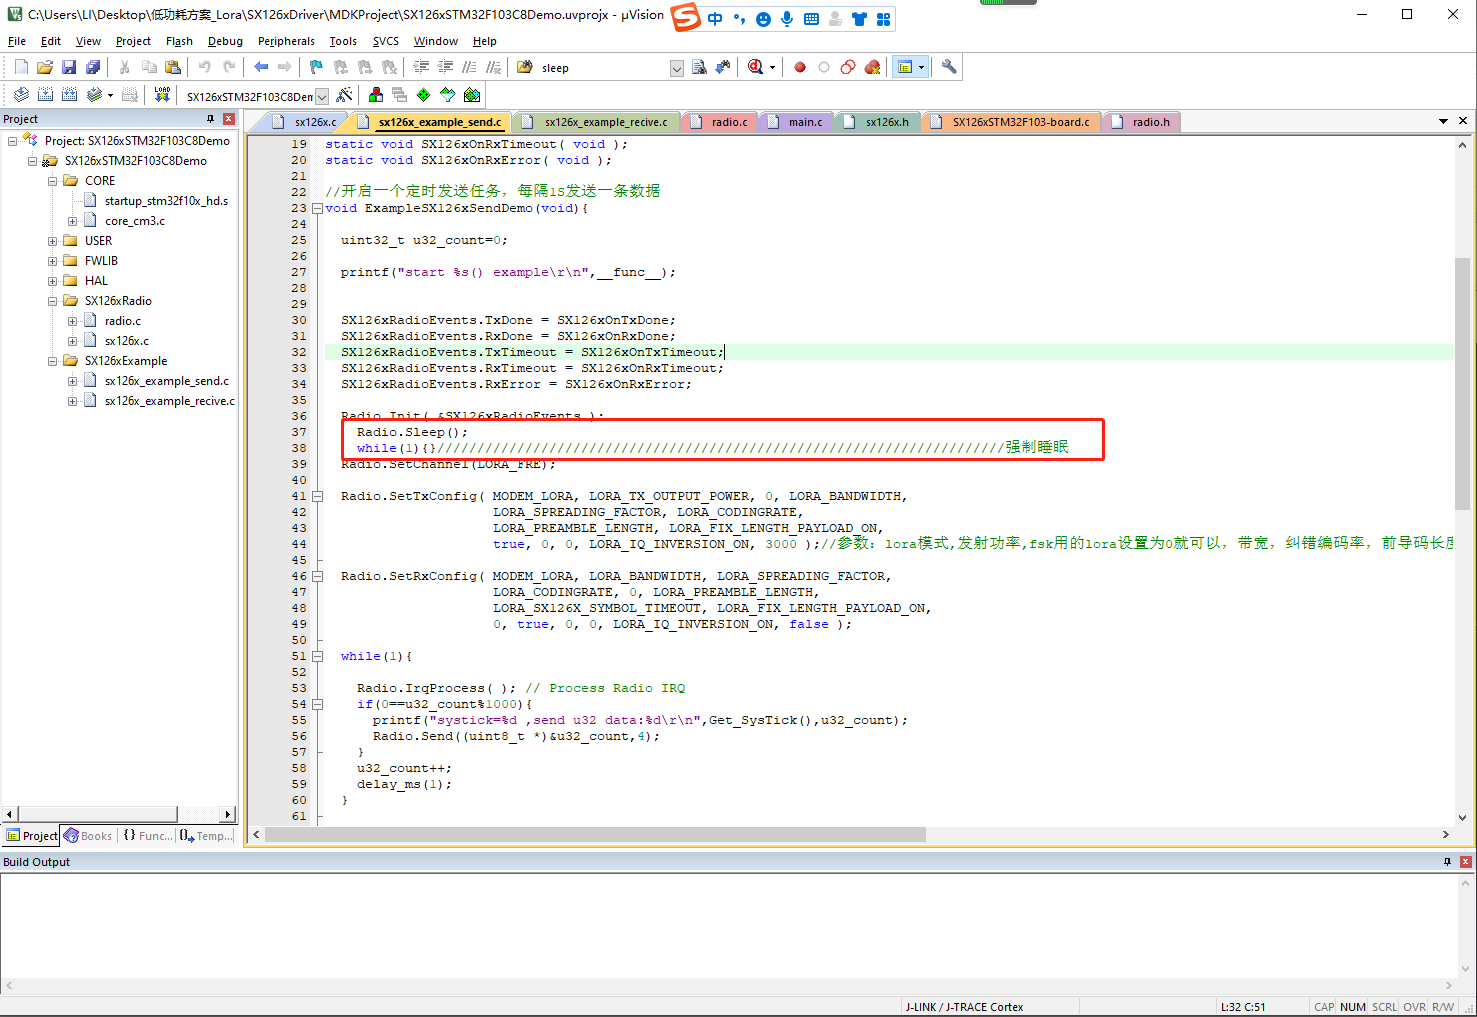1477x1017 pixels.
Task: Open the target selection dropdown
Action: coord(322,96)
